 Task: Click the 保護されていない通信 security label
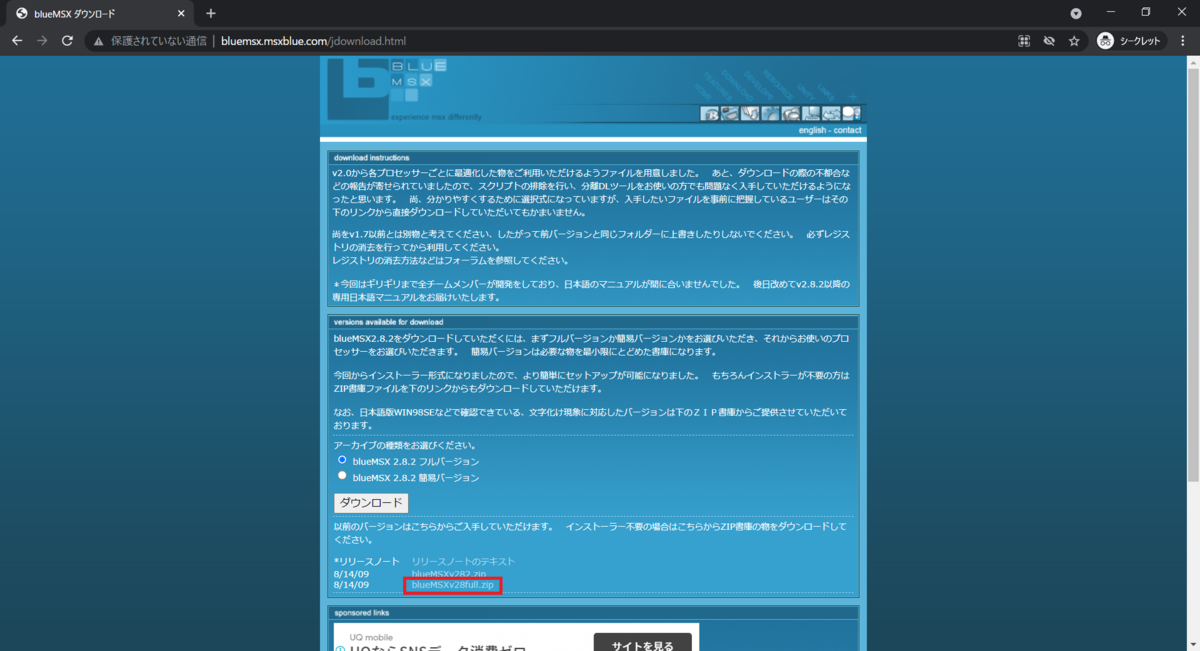click(x=159, y=41)
